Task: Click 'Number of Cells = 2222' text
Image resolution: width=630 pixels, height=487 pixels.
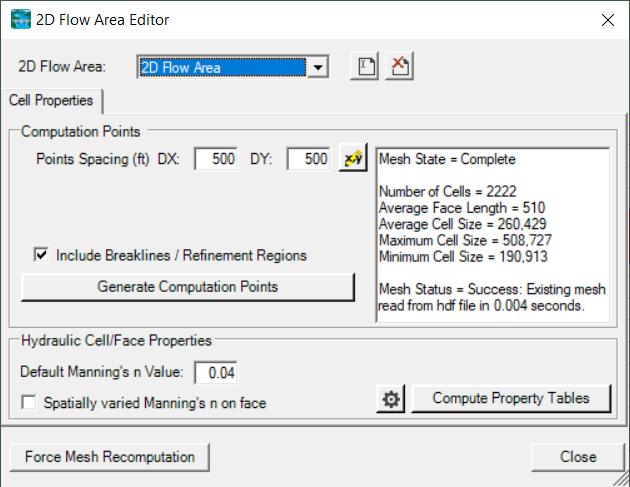Action: tap(448, 191)
